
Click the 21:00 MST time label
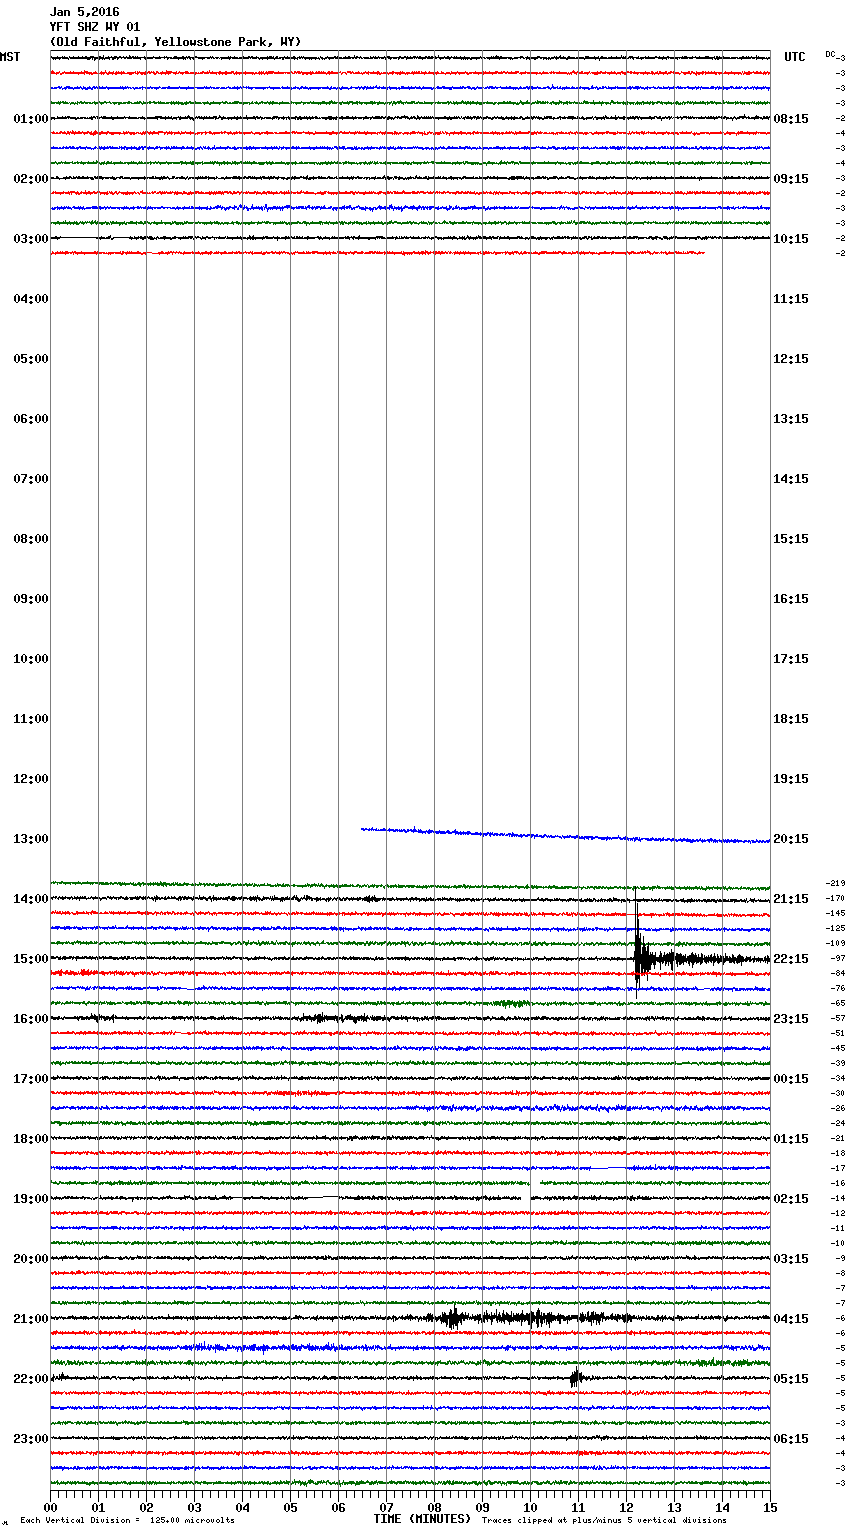click(31, 1319)
